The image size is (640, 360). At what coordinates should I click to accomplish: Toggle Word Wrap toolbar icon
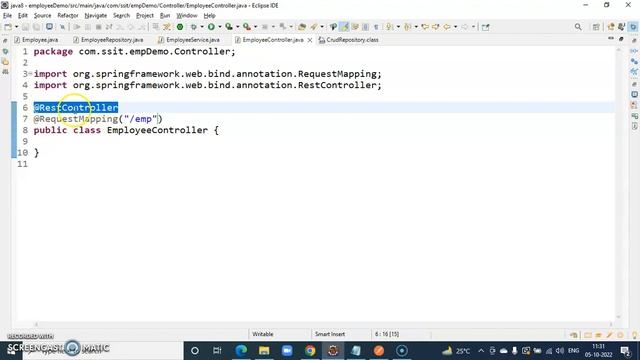point(355,27)
